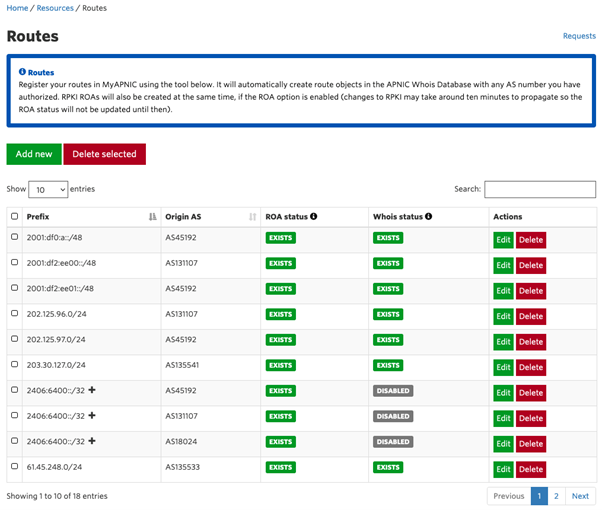
Task: Expand plus icon for 2406:6400::/32 AS45192
Action: 92,390
